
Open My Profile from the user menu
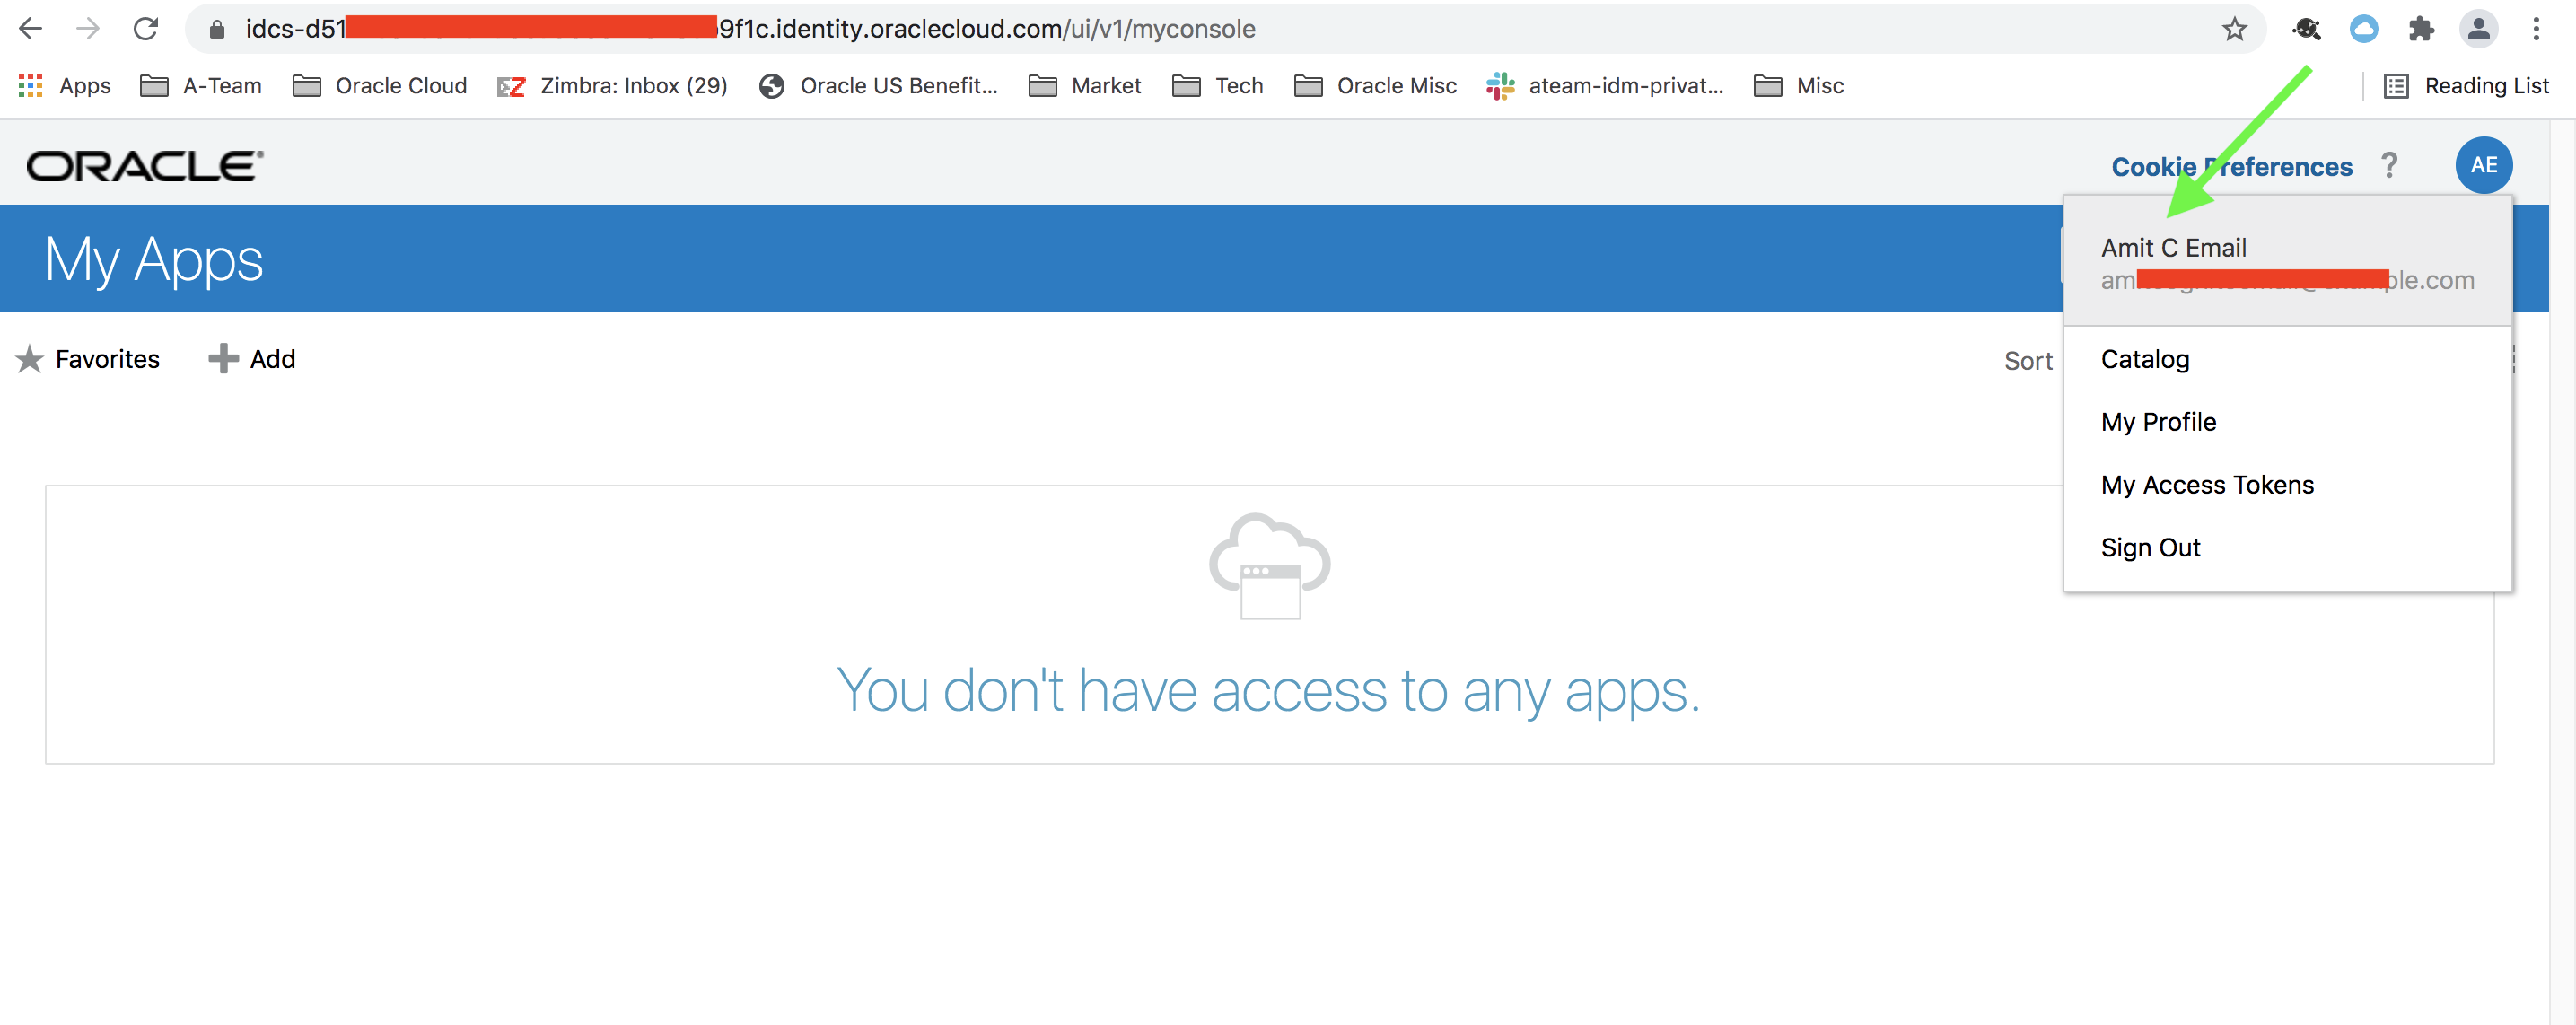click(x=2158, y=422)
